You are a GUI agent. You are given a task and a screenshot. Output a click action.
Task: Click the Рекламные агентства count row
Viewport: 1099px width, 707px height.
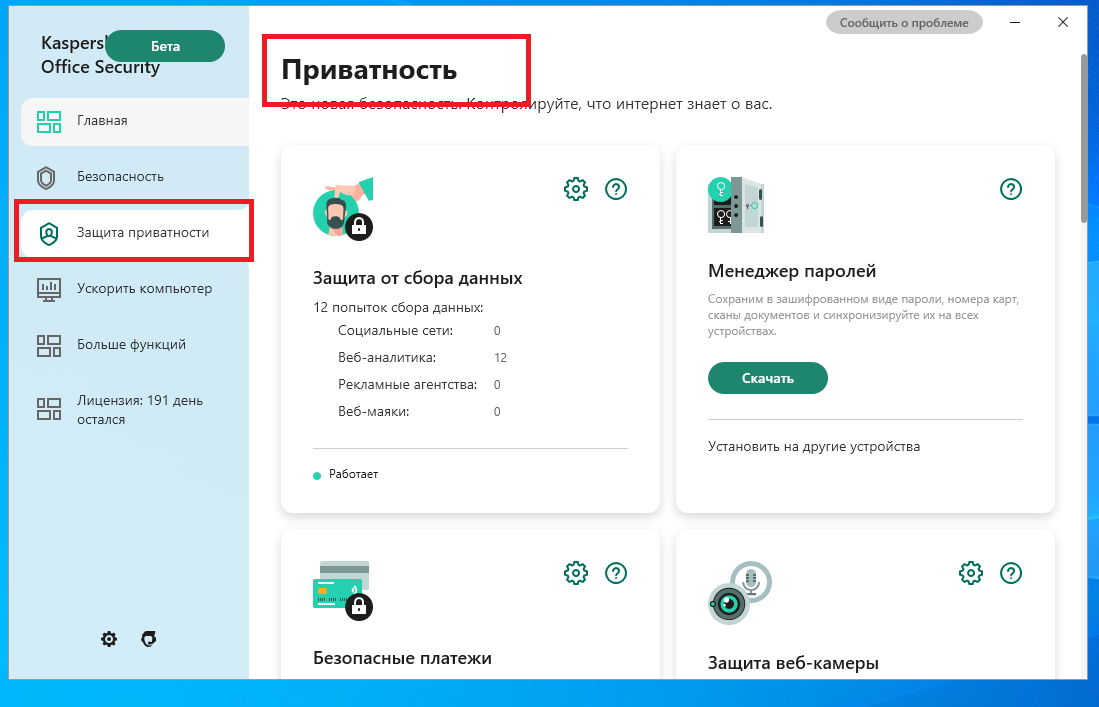point(419,385)
